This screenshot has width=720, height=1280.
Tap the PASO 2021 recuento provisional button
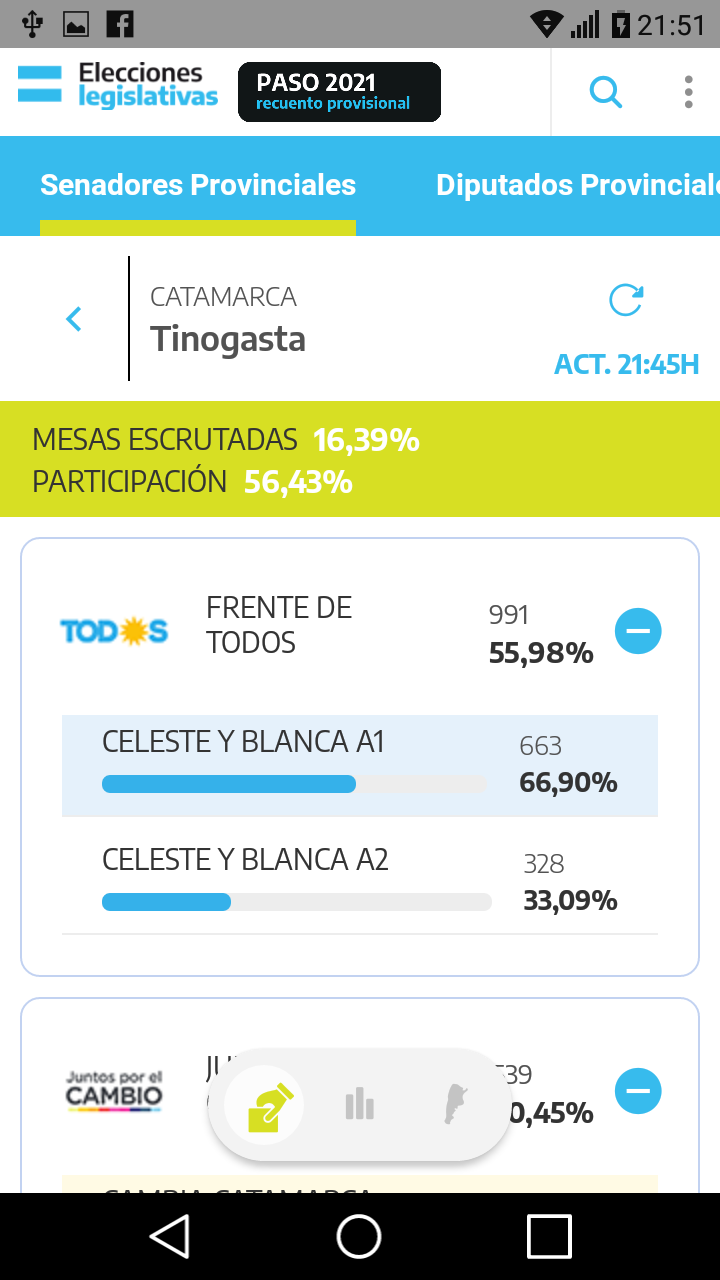(x=339, y=92)
